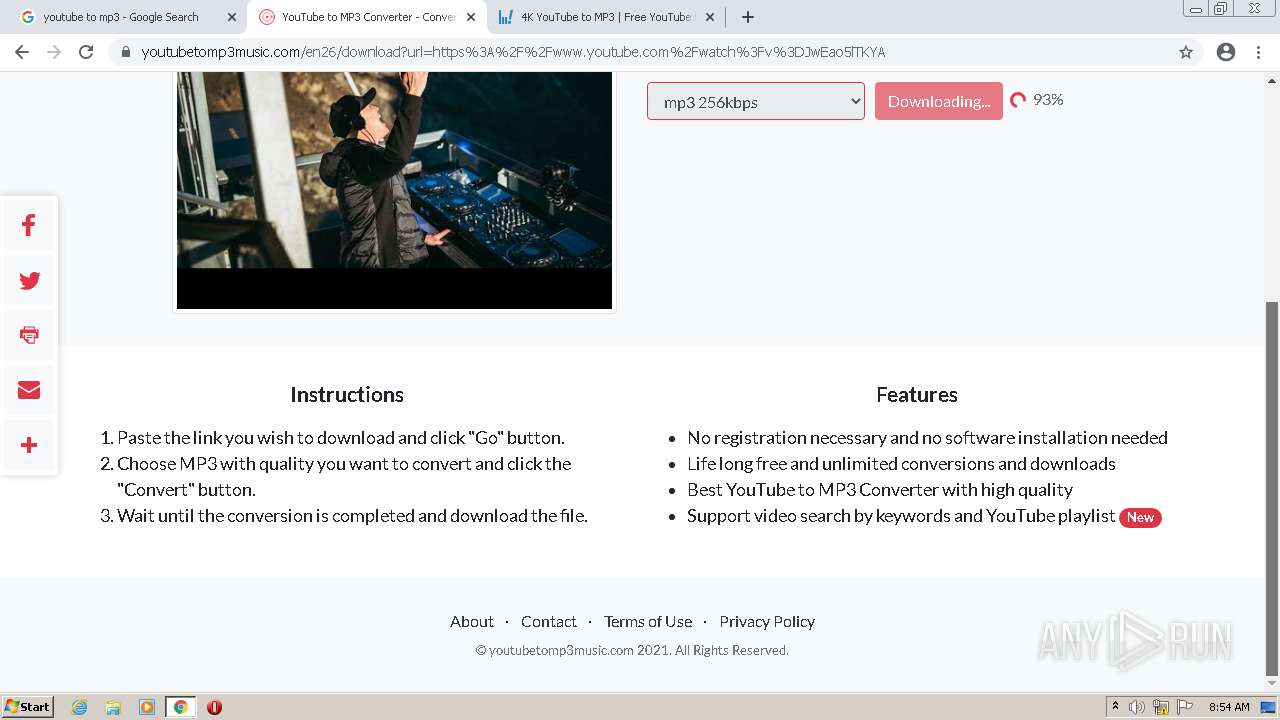Open Chrome three-dot menu
The width and height of the screenshot is (1280, 720).
[x=1259, y=52]
